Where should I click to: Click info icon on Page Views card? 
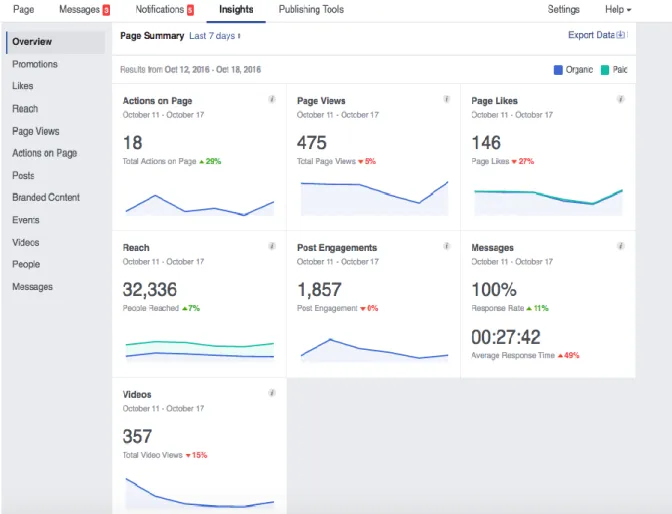click(x=446, y=99)
